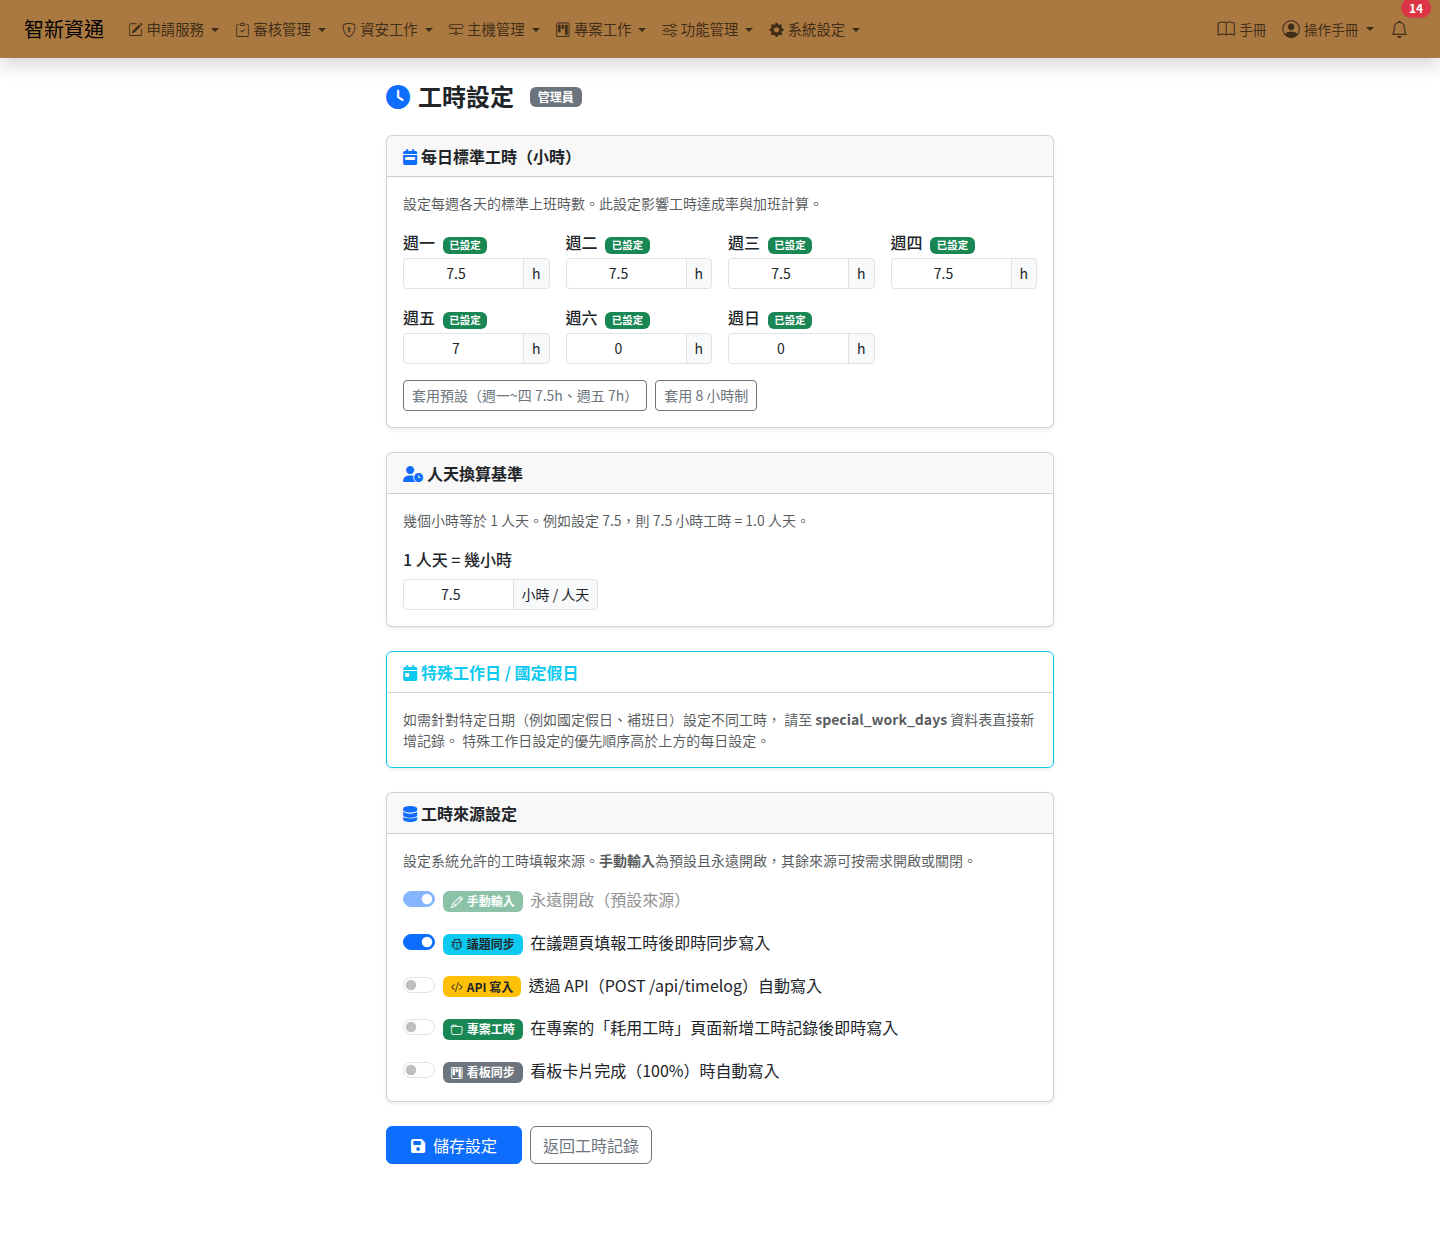Image resolution: width=1440 pixels, height=1248 pixels.
Task: Focus the 週二 hours input field
Action: pos(626,274)
